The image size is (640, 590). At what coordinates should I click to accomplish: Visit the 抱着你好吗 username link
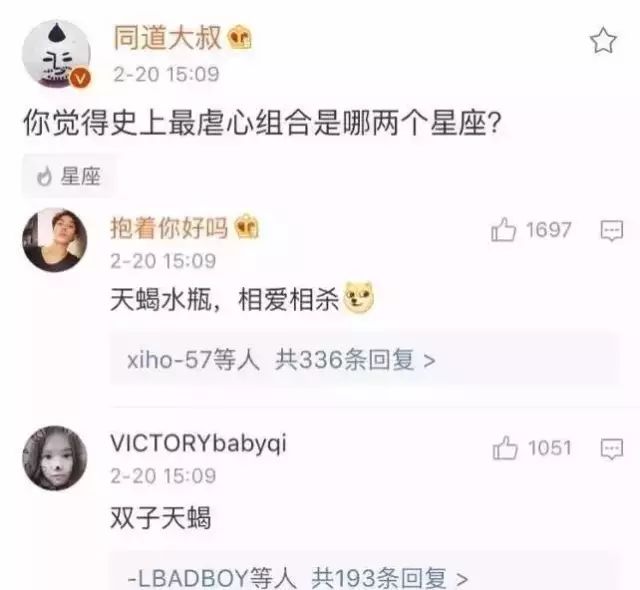click(169, 227)
